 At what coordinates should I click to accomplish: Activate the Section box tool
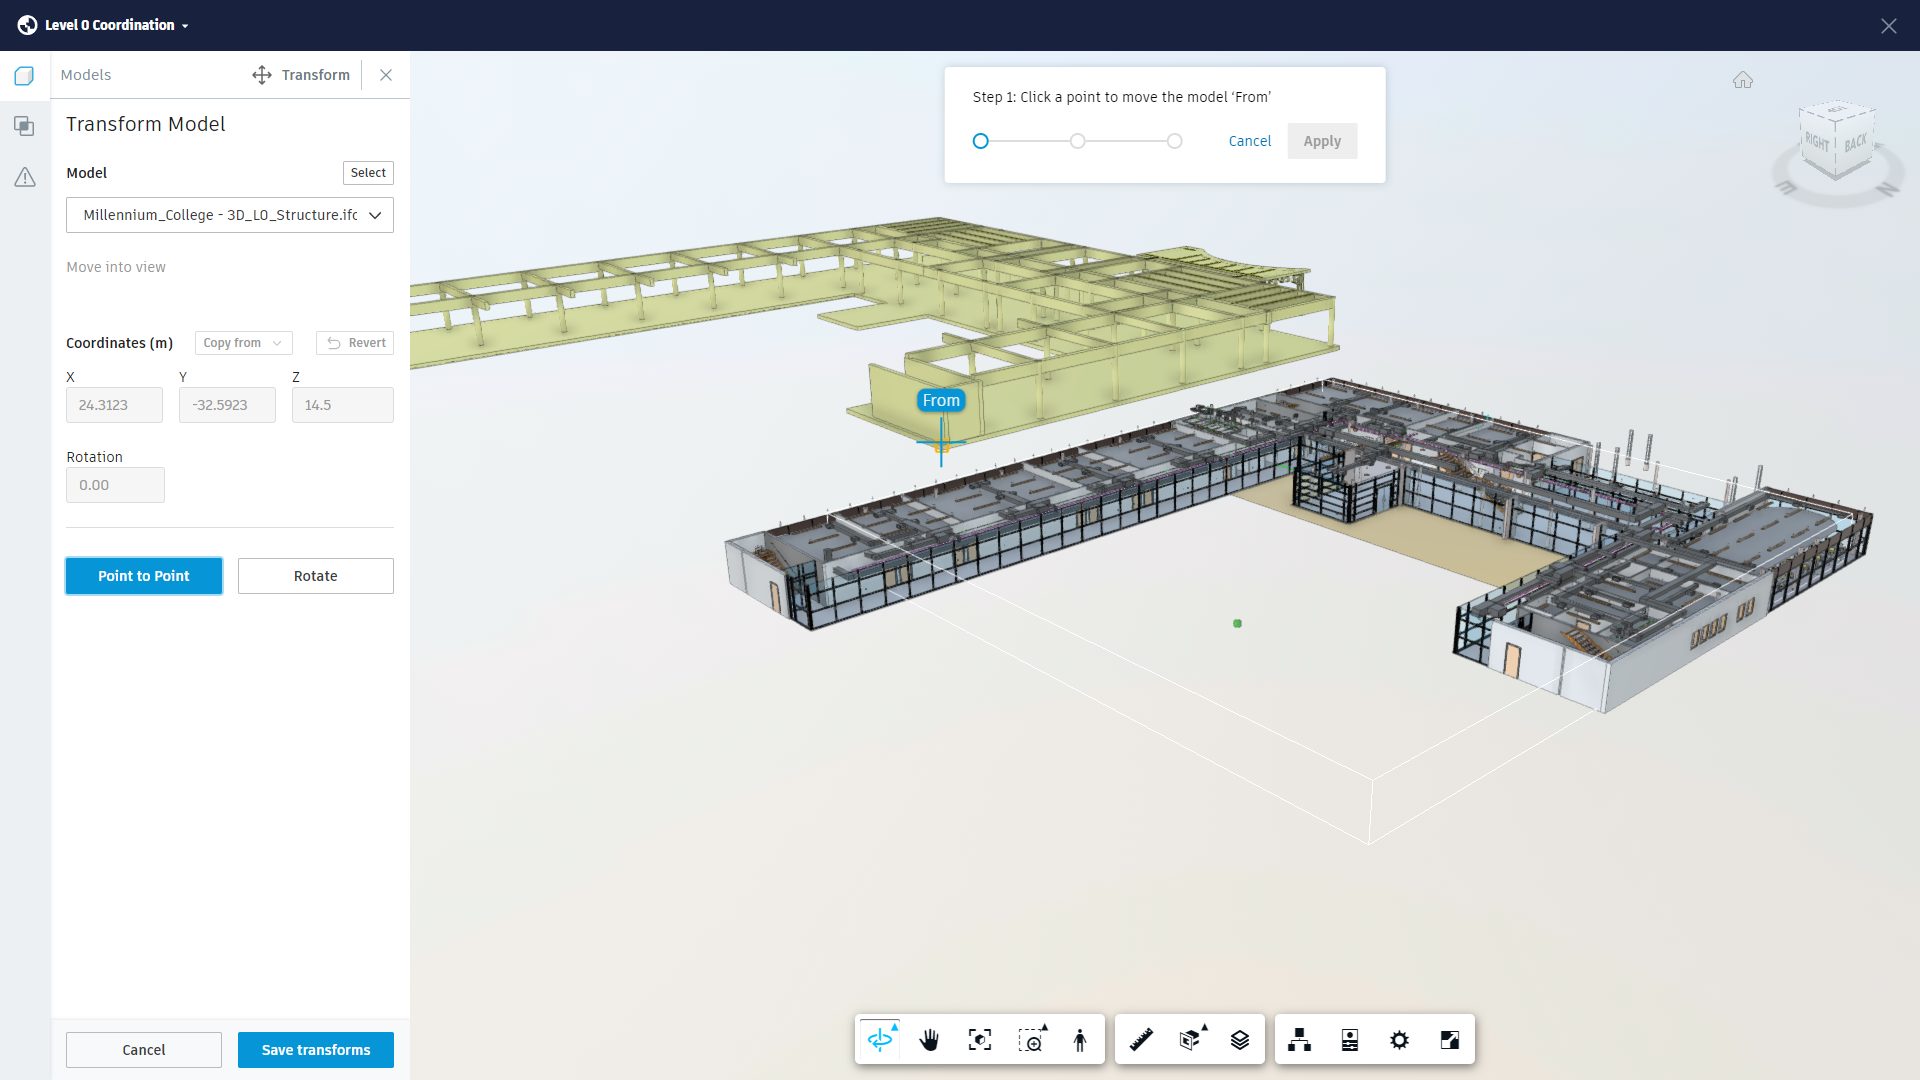click(x=1190, y=1040)
